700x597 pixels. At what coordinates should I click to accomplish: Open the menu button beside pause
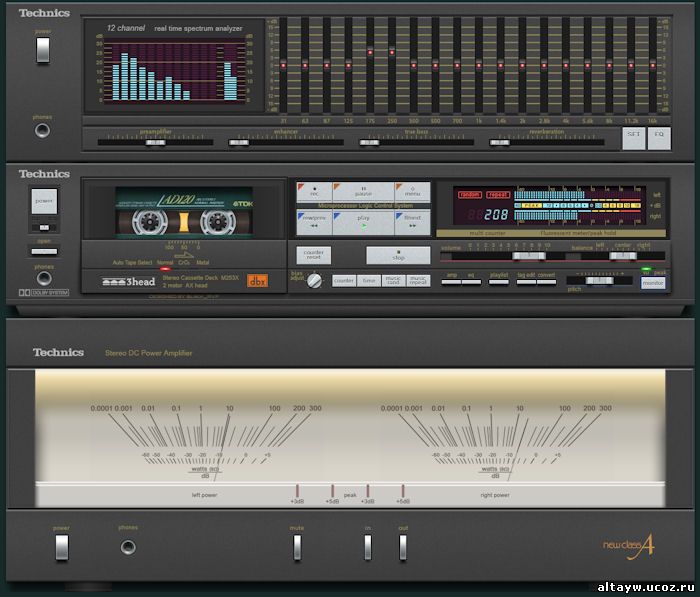tap(412, 192)
